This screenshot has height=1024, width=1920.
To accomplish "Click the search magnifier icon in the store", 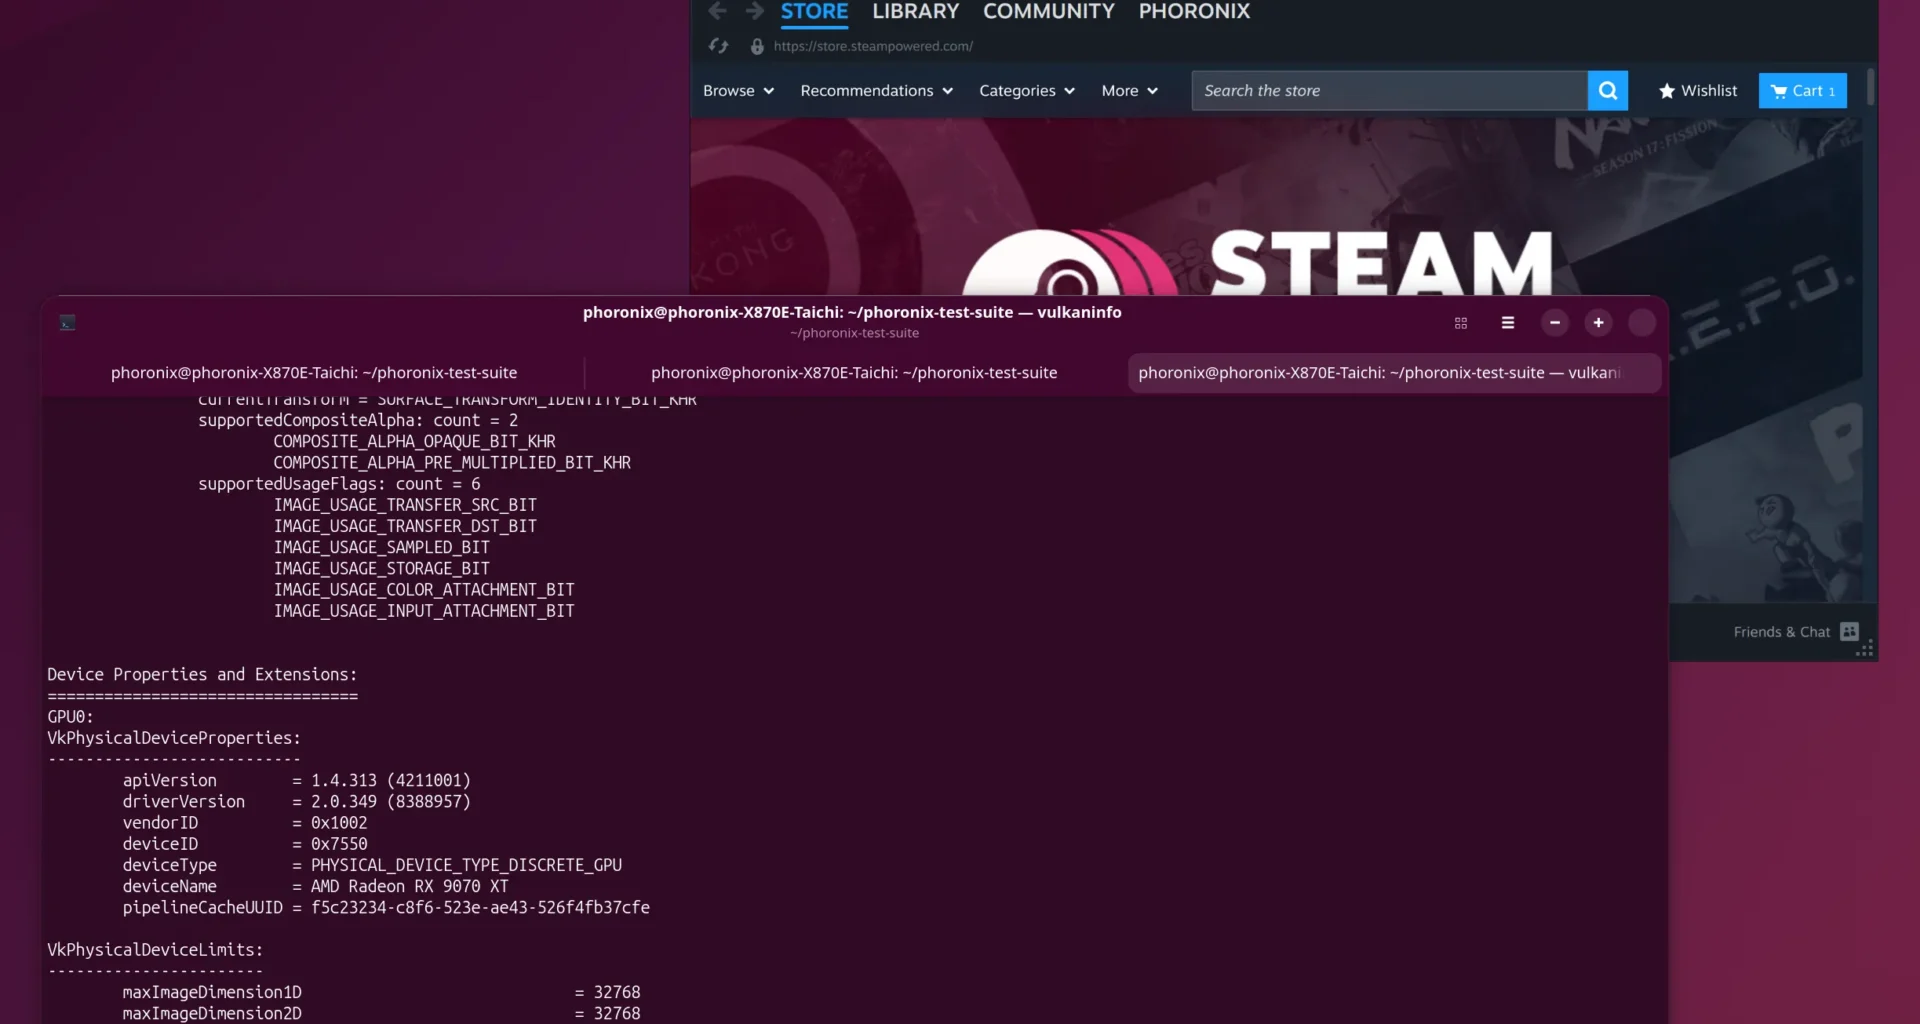I will click(x=1607, y=90).
